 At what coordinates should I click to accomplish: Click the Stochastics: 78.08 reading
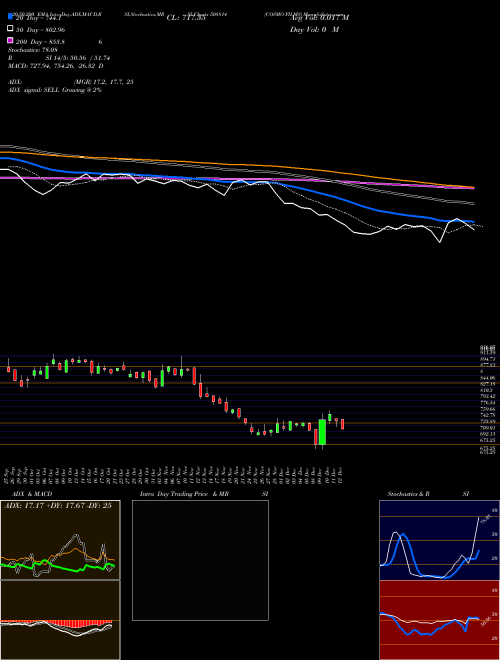pyautogui.click(x=33, y=50)
